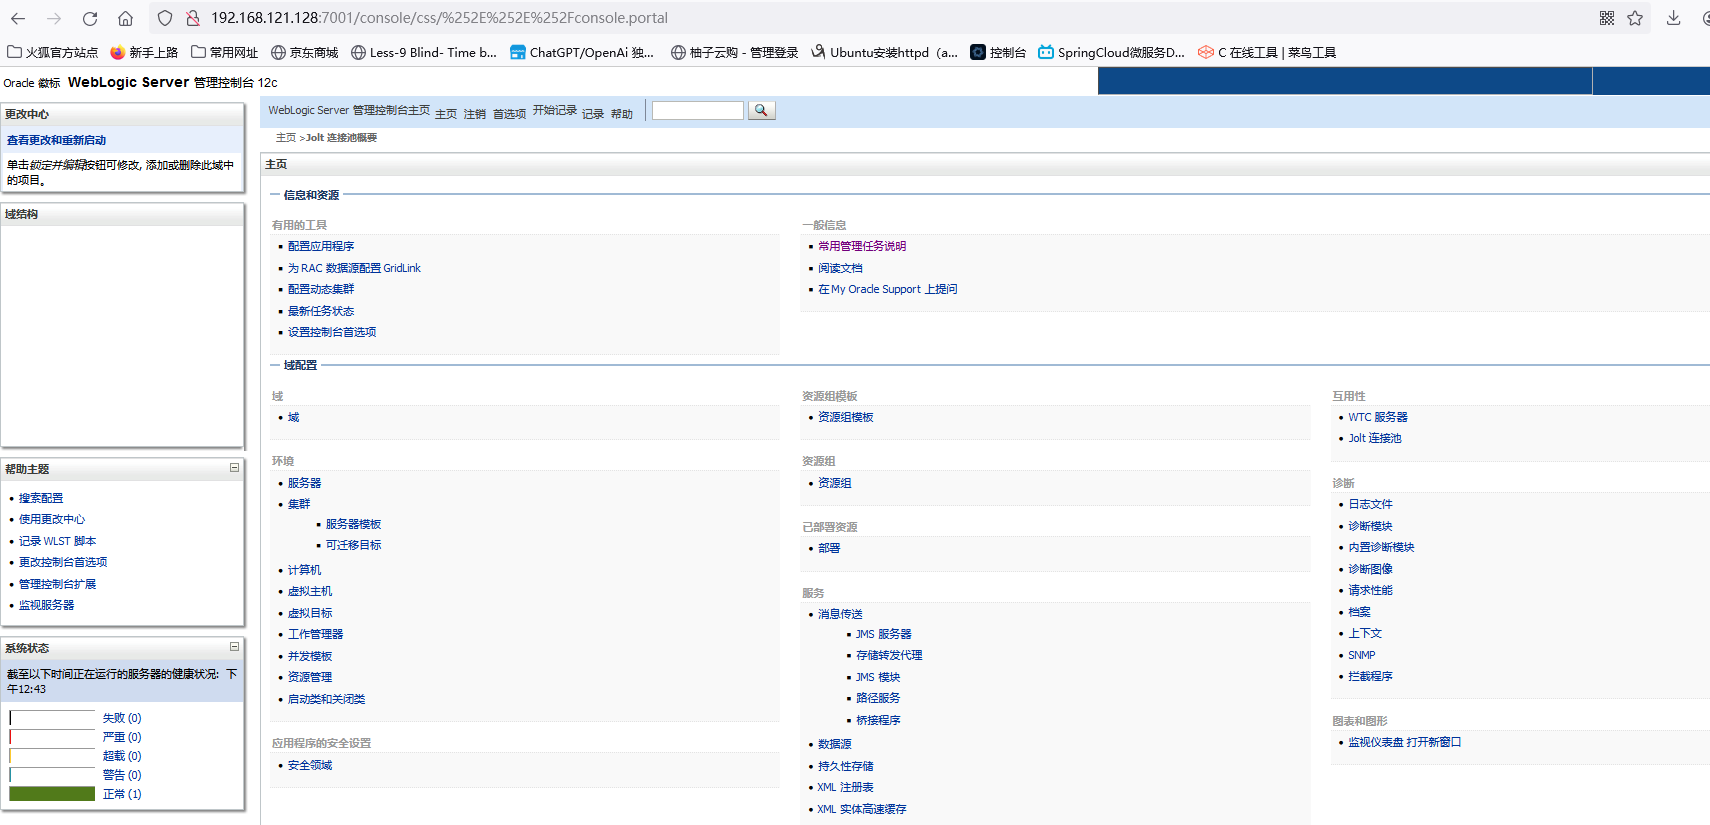
Task: Open 帮助 in the console toolbar
Action: pos(622,114)
